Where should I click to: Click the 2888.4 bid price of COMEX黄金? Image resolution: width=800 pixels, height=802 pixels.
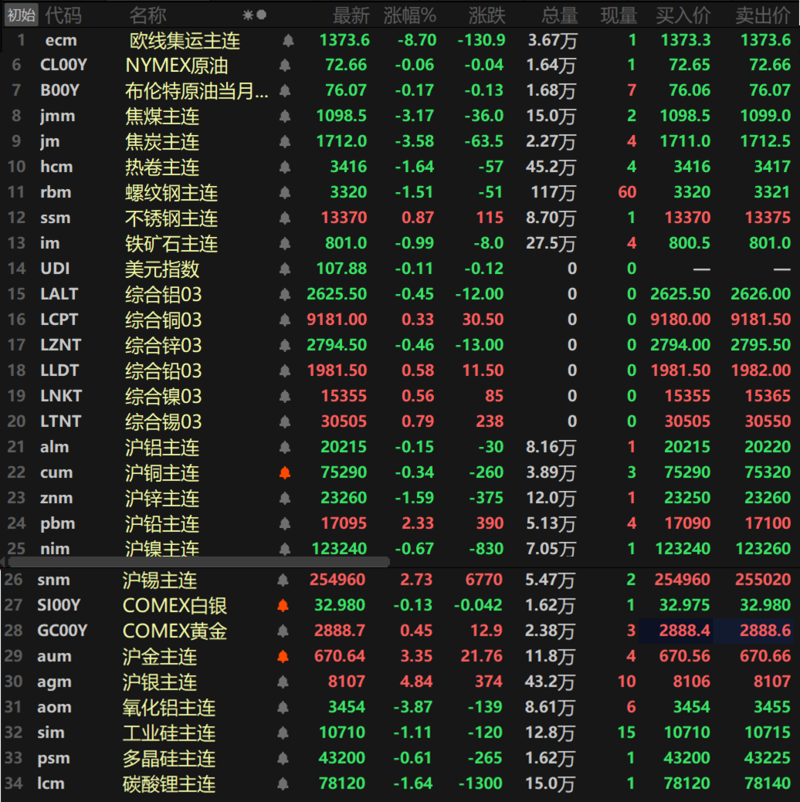[684, 631]
